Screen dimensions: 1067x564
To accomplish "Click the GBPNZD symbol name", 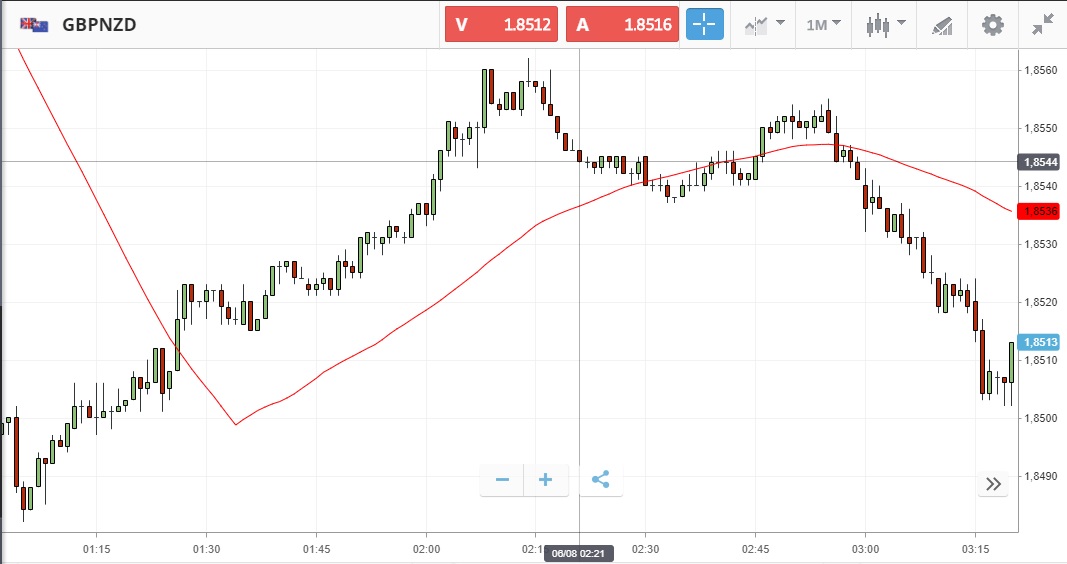I will click(99, 25).
